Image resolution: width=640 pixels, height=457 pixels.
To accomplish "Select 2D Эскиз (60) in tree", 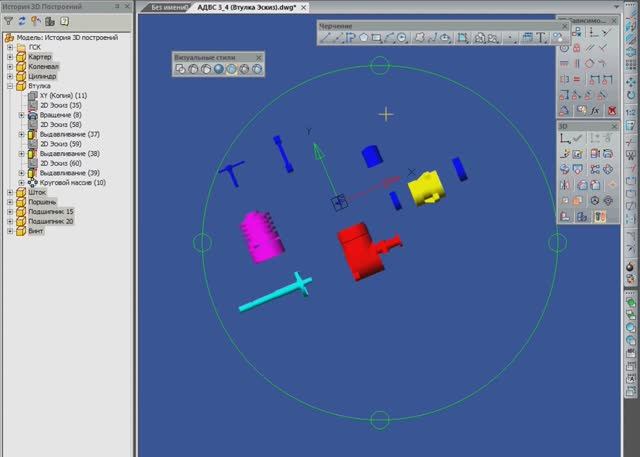I will pos(60,163).
